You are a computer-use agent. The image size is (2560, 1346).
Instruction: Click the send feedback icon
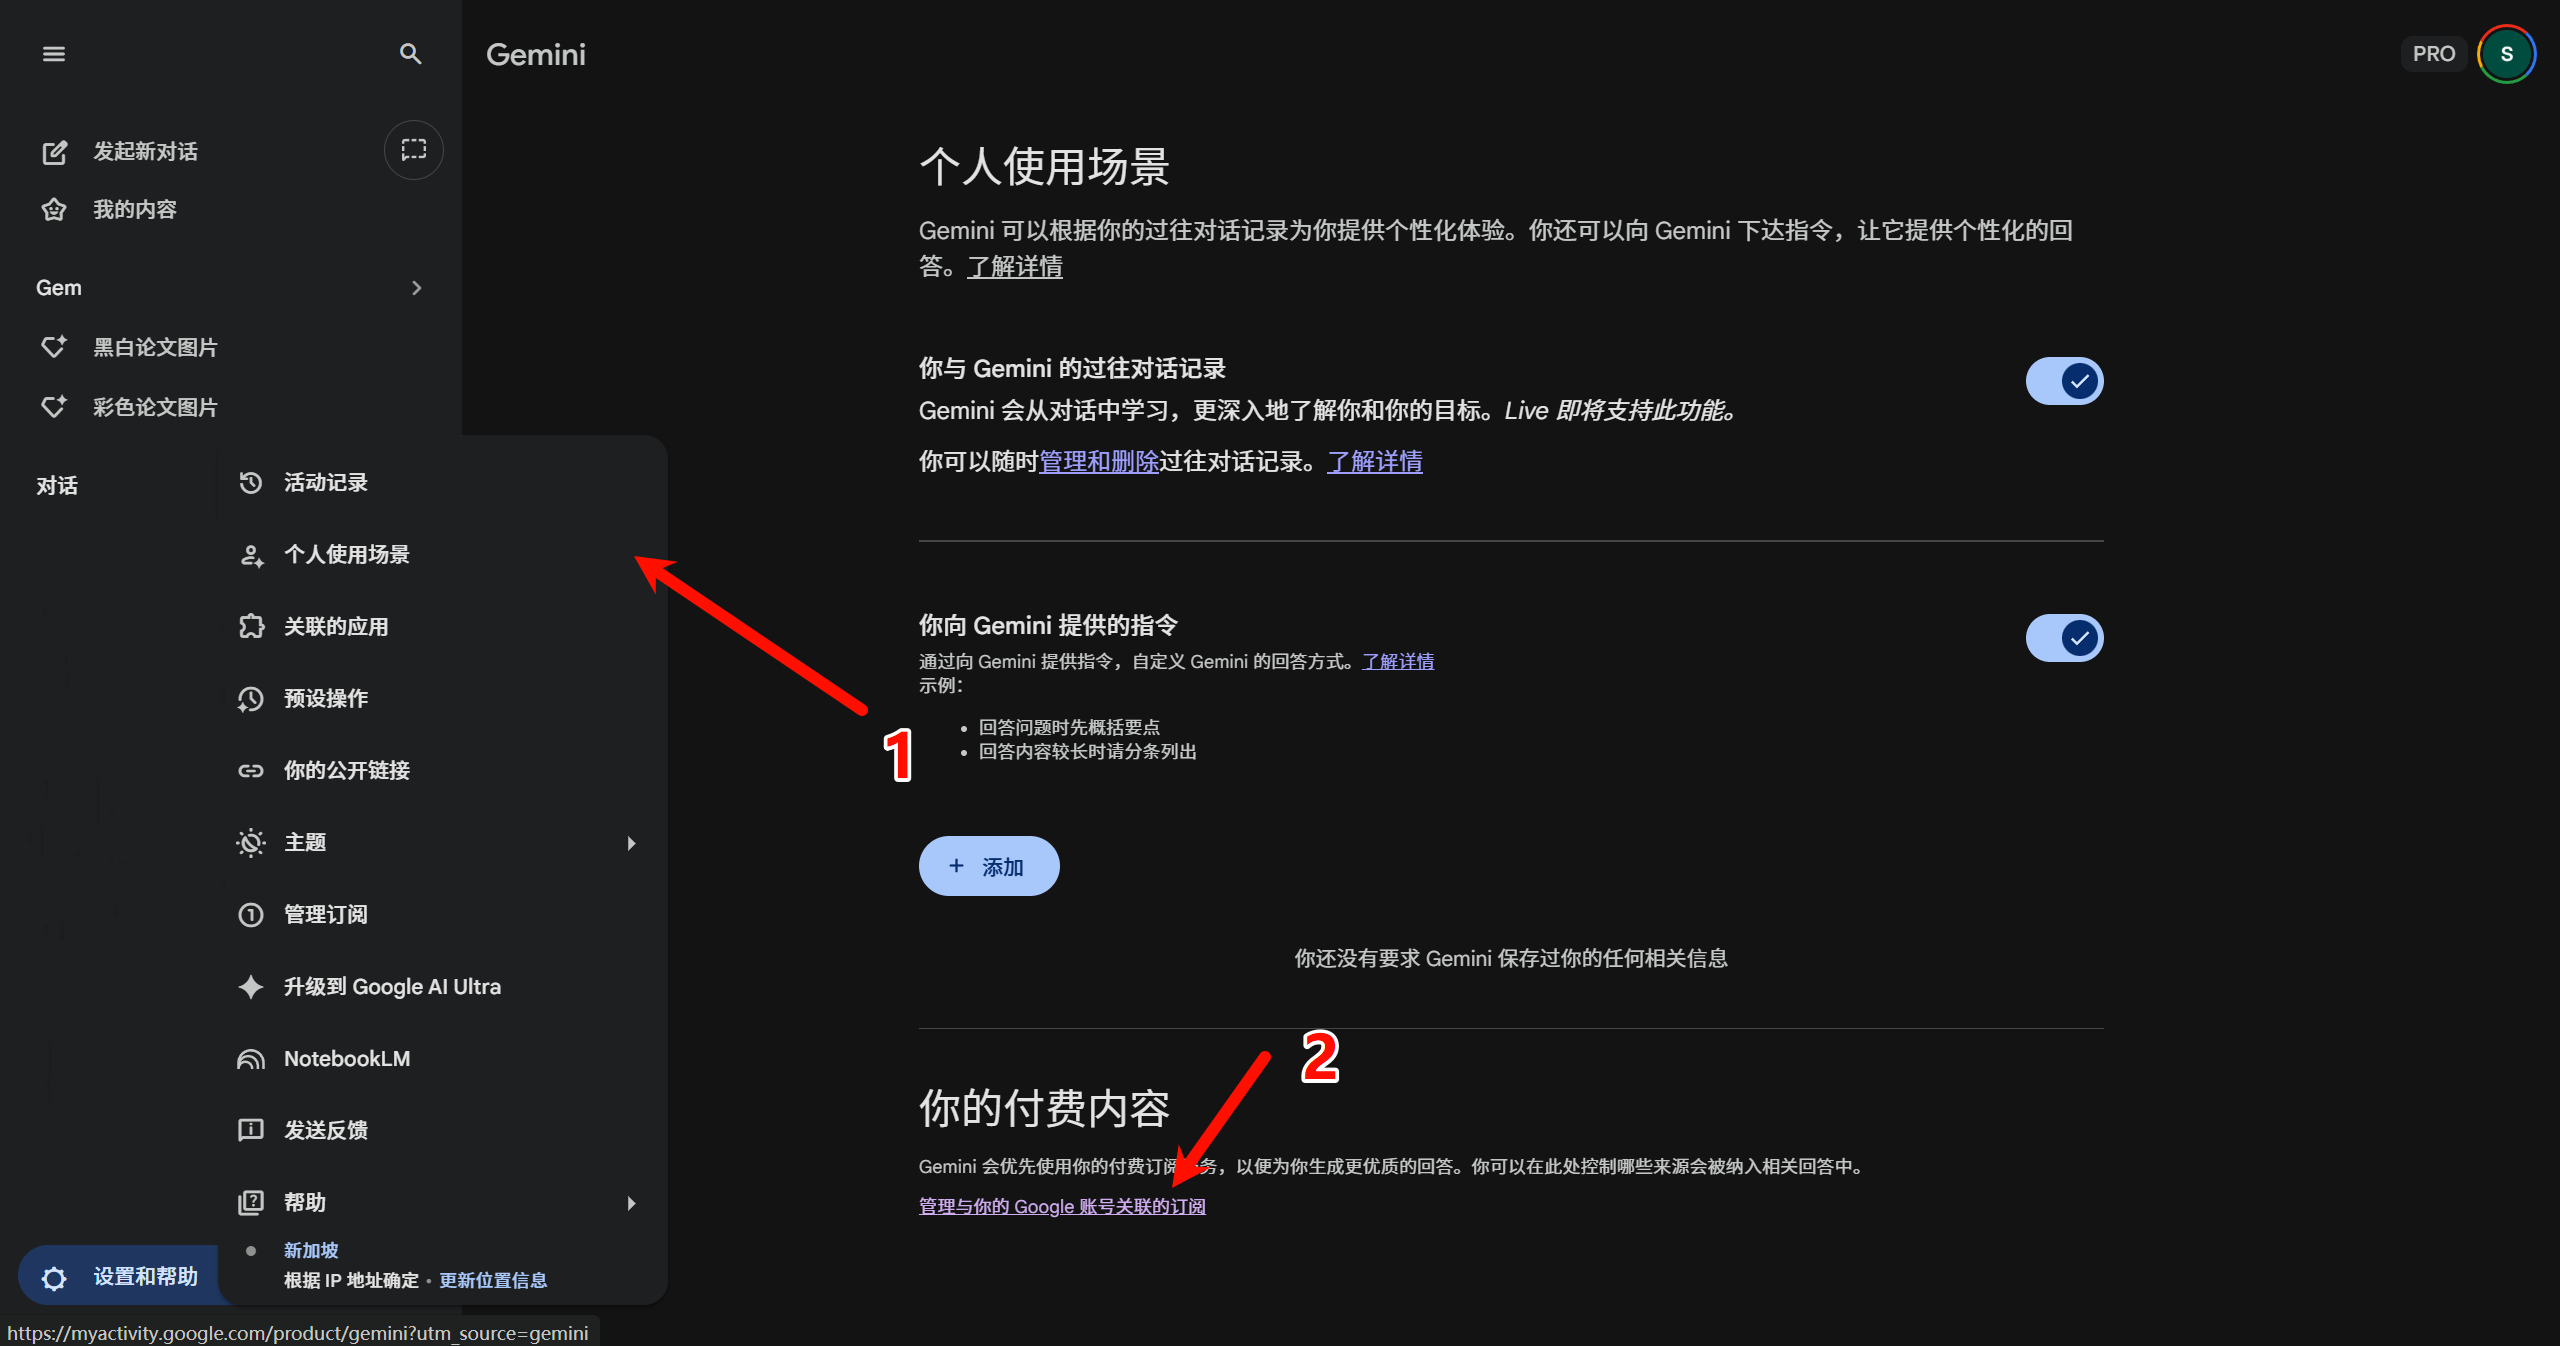[x=251, y=1130]
